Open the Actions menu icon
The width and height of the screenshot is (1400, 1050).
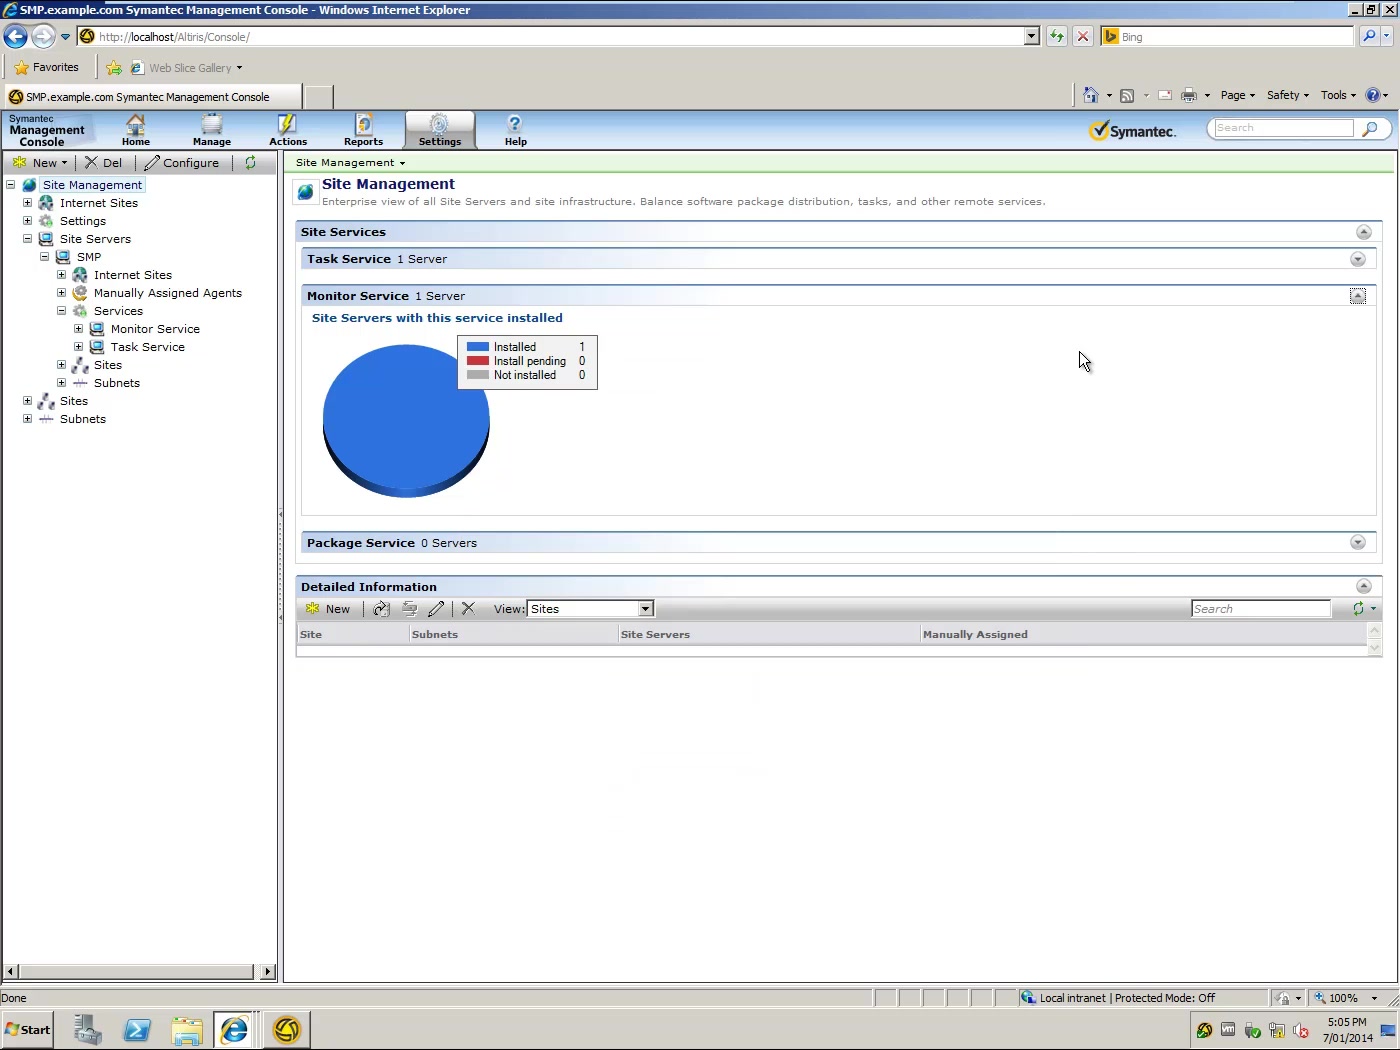[x=287, y=130]
